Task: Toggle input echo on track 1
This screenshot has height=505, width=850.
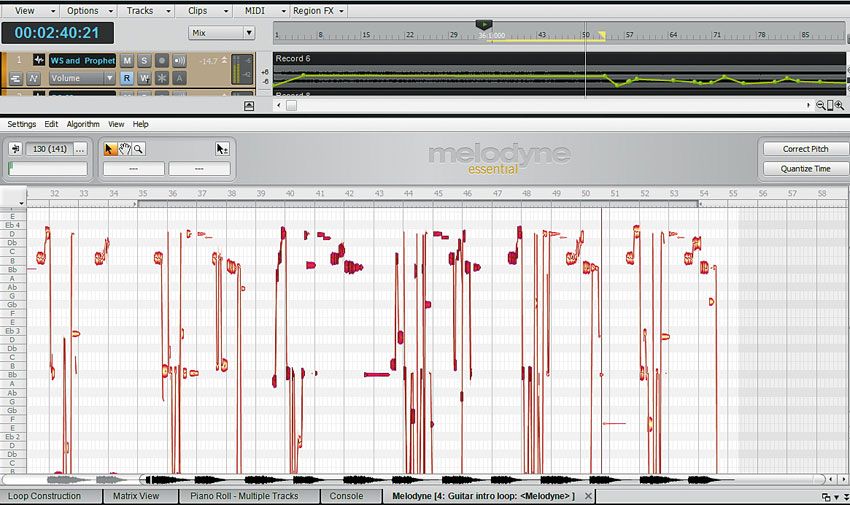Action: (x=179, y=61)
